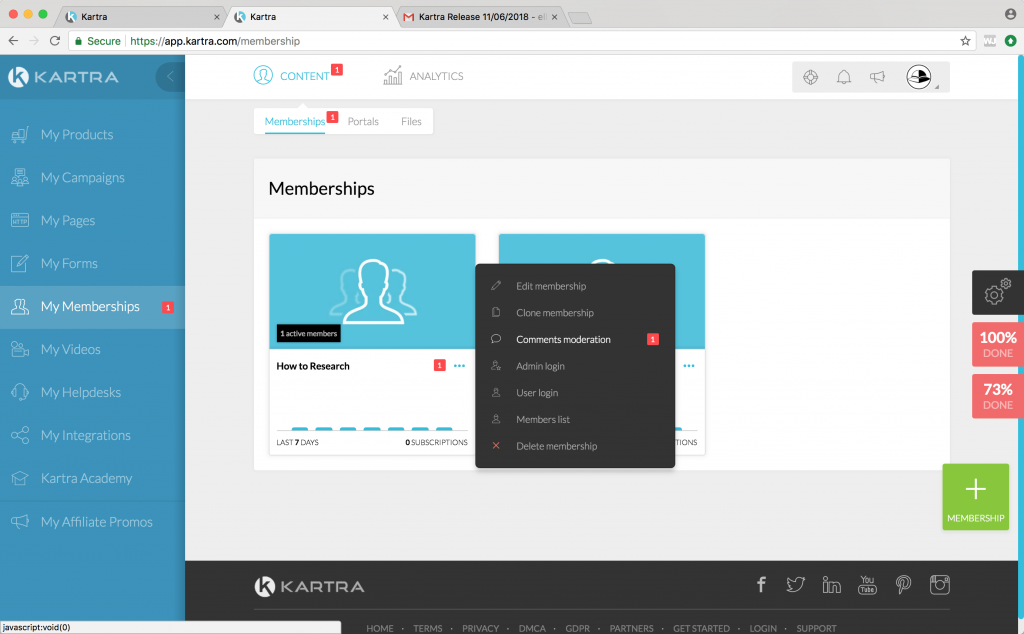Open Kartra LinkedIn page from footer

point(831,584)
